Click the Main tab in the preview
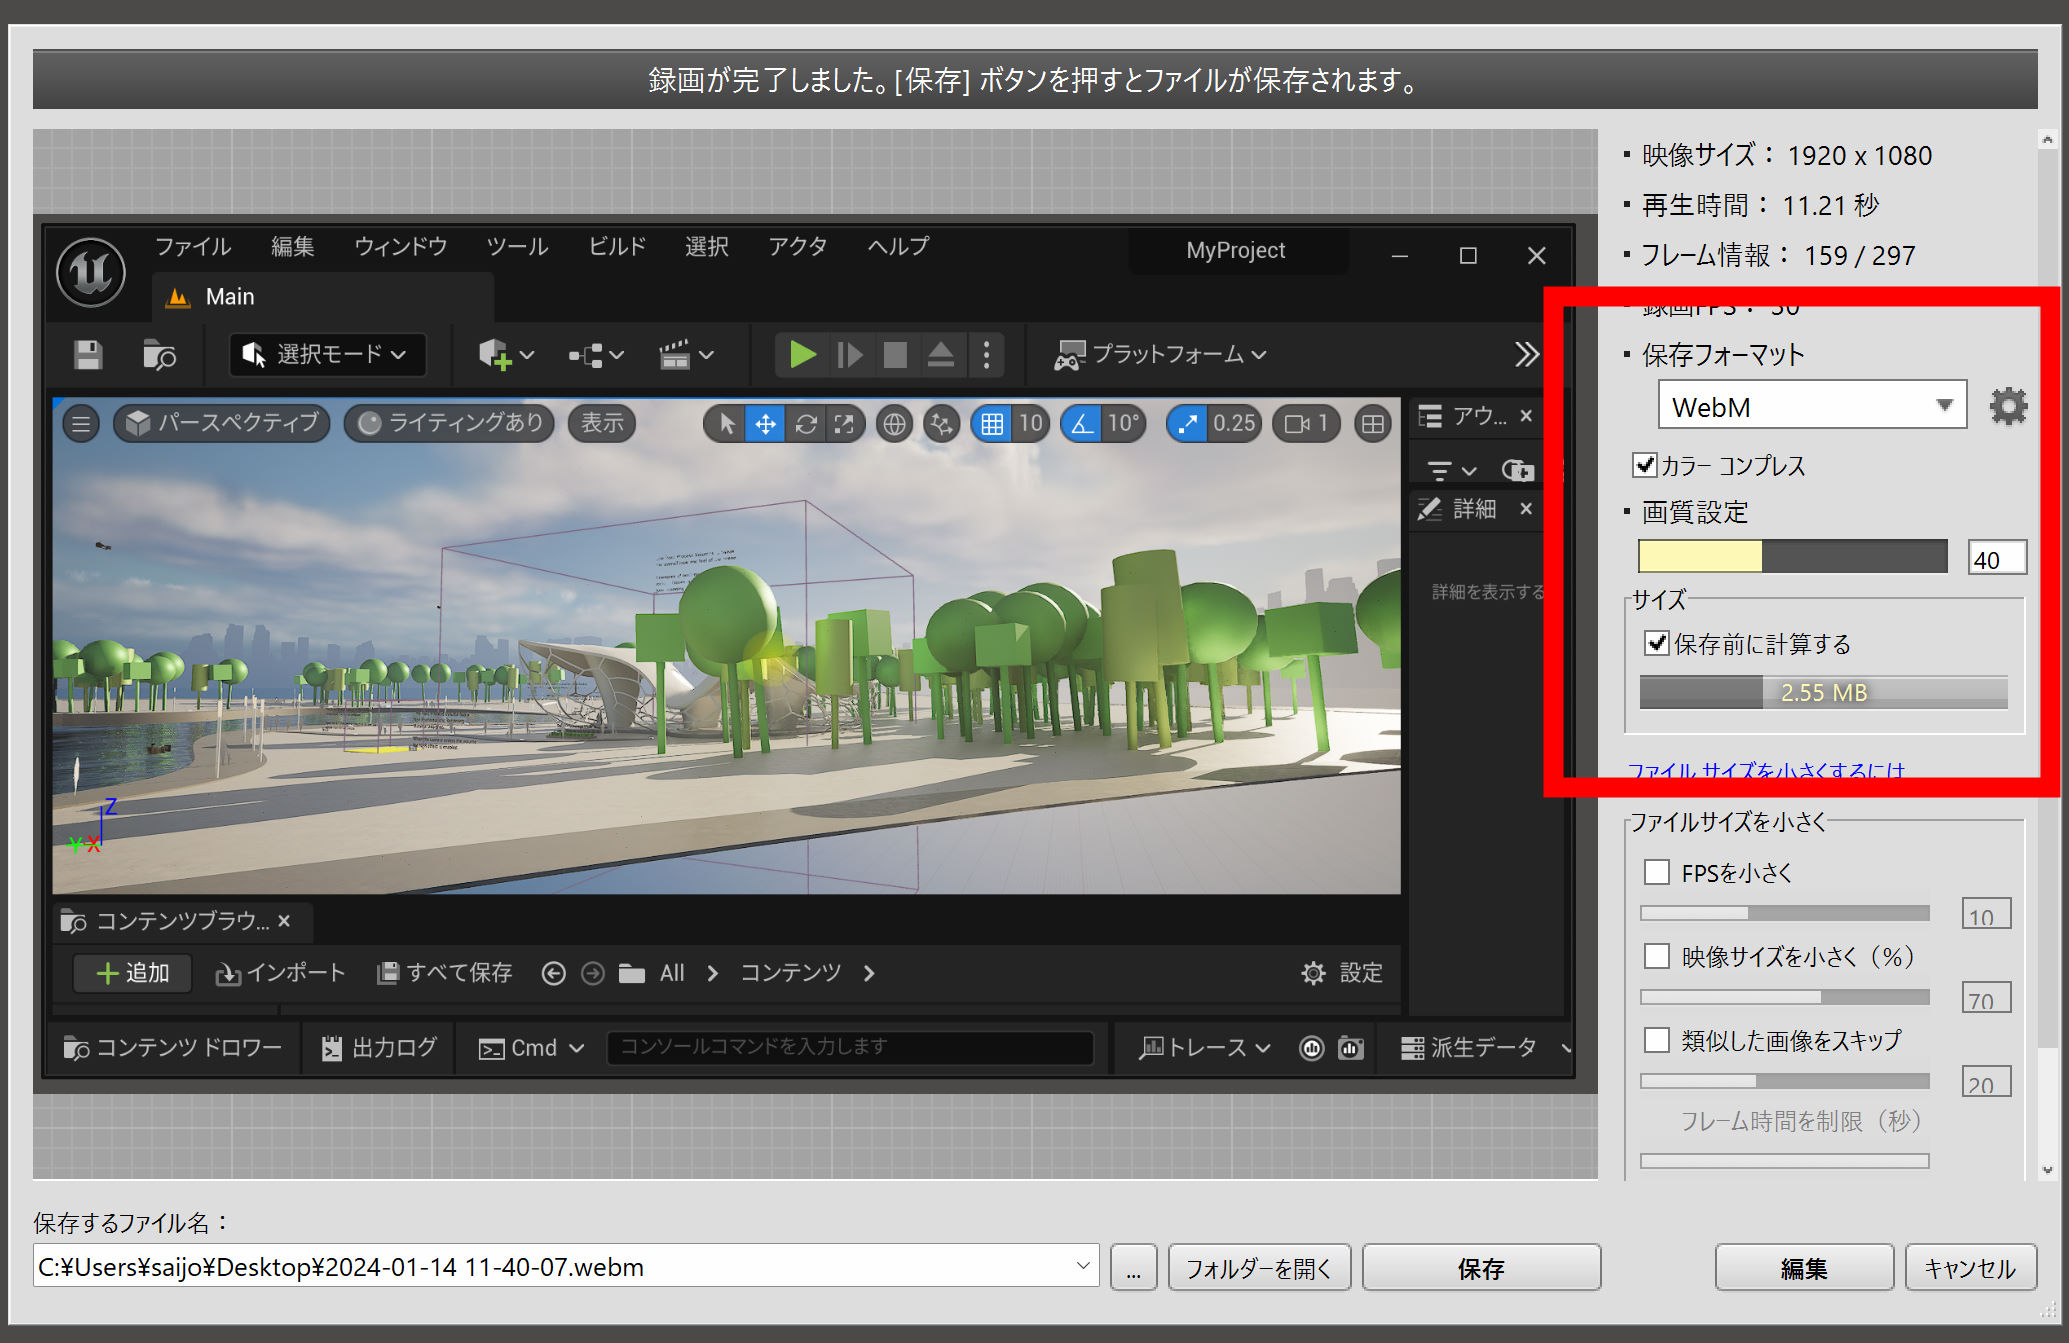 (x=229, y=297)
